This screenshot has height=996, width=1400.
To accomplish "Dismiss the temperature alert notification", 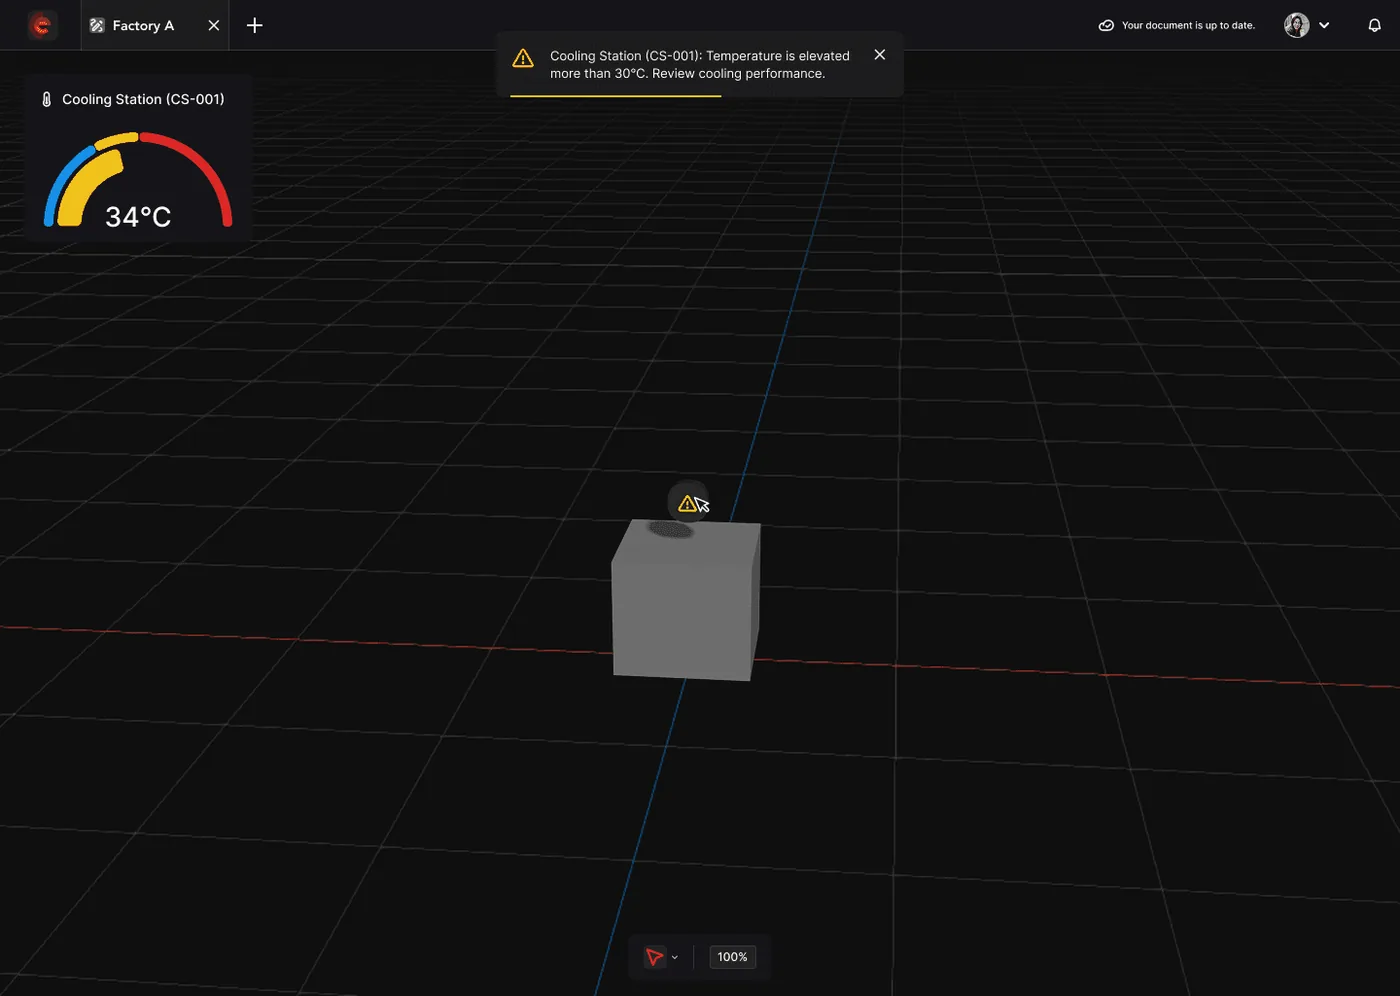I will point(880,55).
